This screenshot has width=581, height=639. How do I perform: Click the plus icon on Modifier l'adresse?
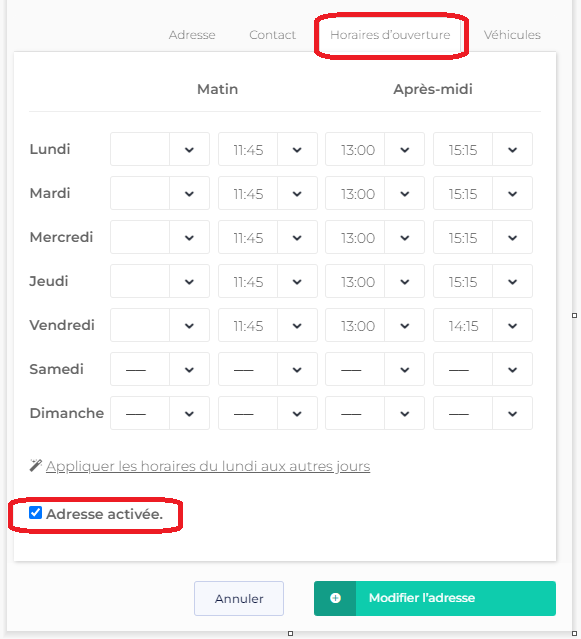click(x=335, y=598)
